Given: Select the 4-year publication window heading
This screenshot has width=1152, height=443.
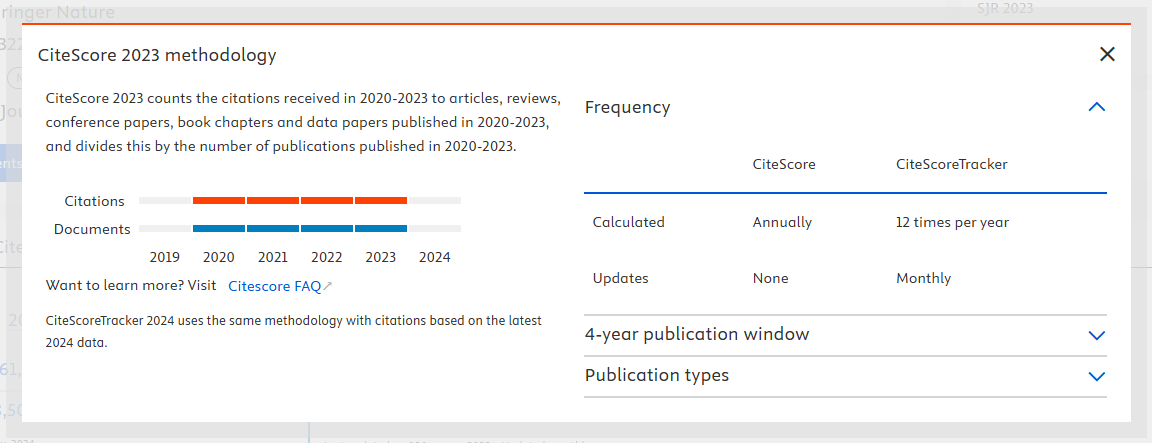Looking at the screenshot, I should point(696,334).
